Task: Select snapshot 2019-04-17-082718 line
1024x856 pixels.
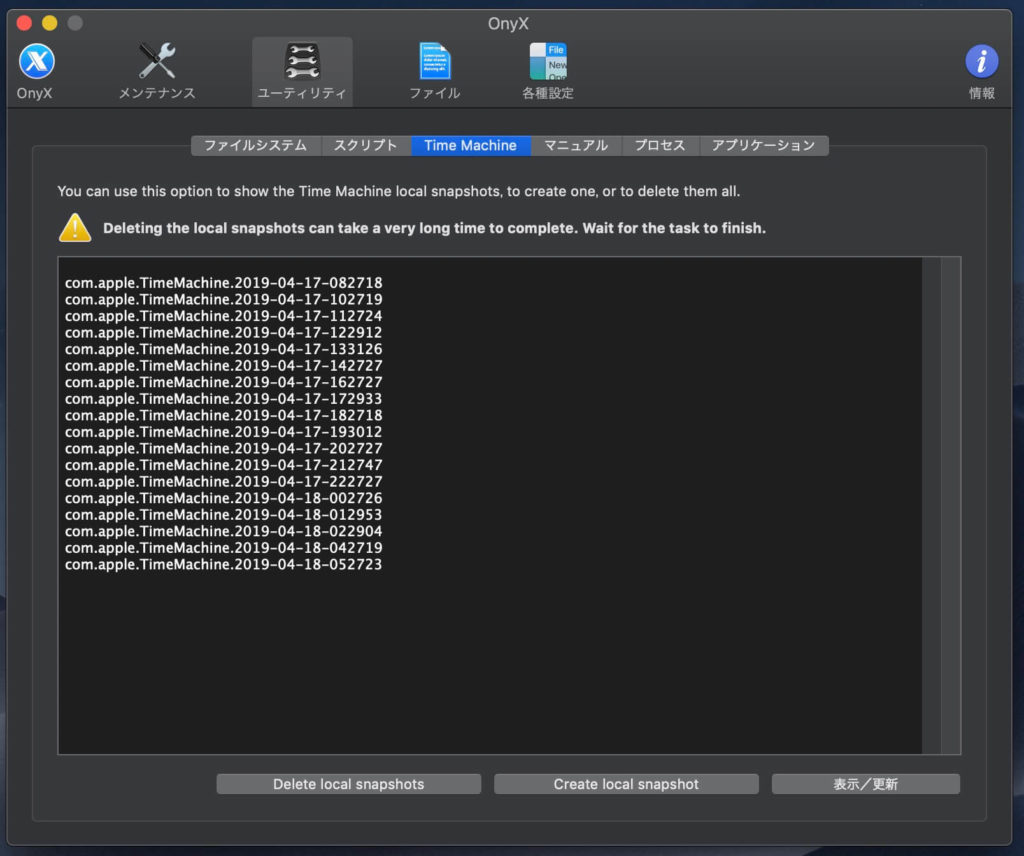Action: tap(223, 283)
